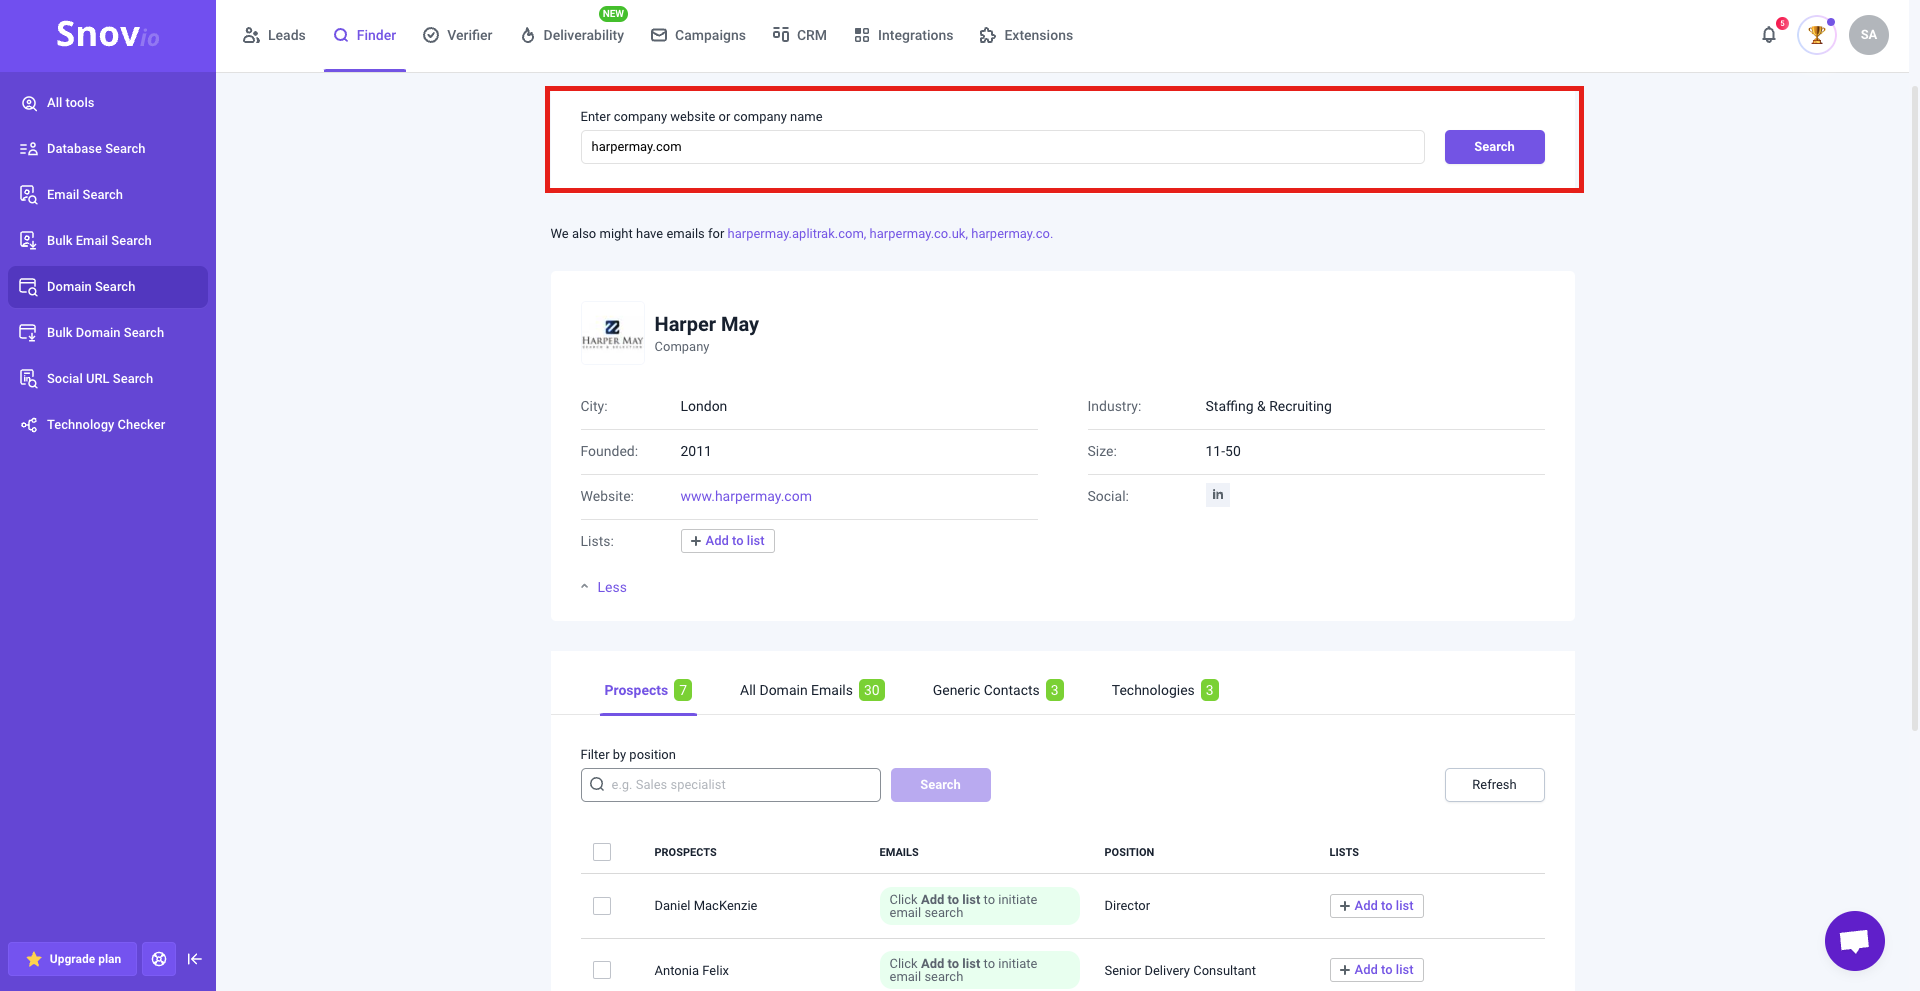Tick the select-all prospects checkbox
This screenshot has width=1920, height=991.
tap(602, 852)
